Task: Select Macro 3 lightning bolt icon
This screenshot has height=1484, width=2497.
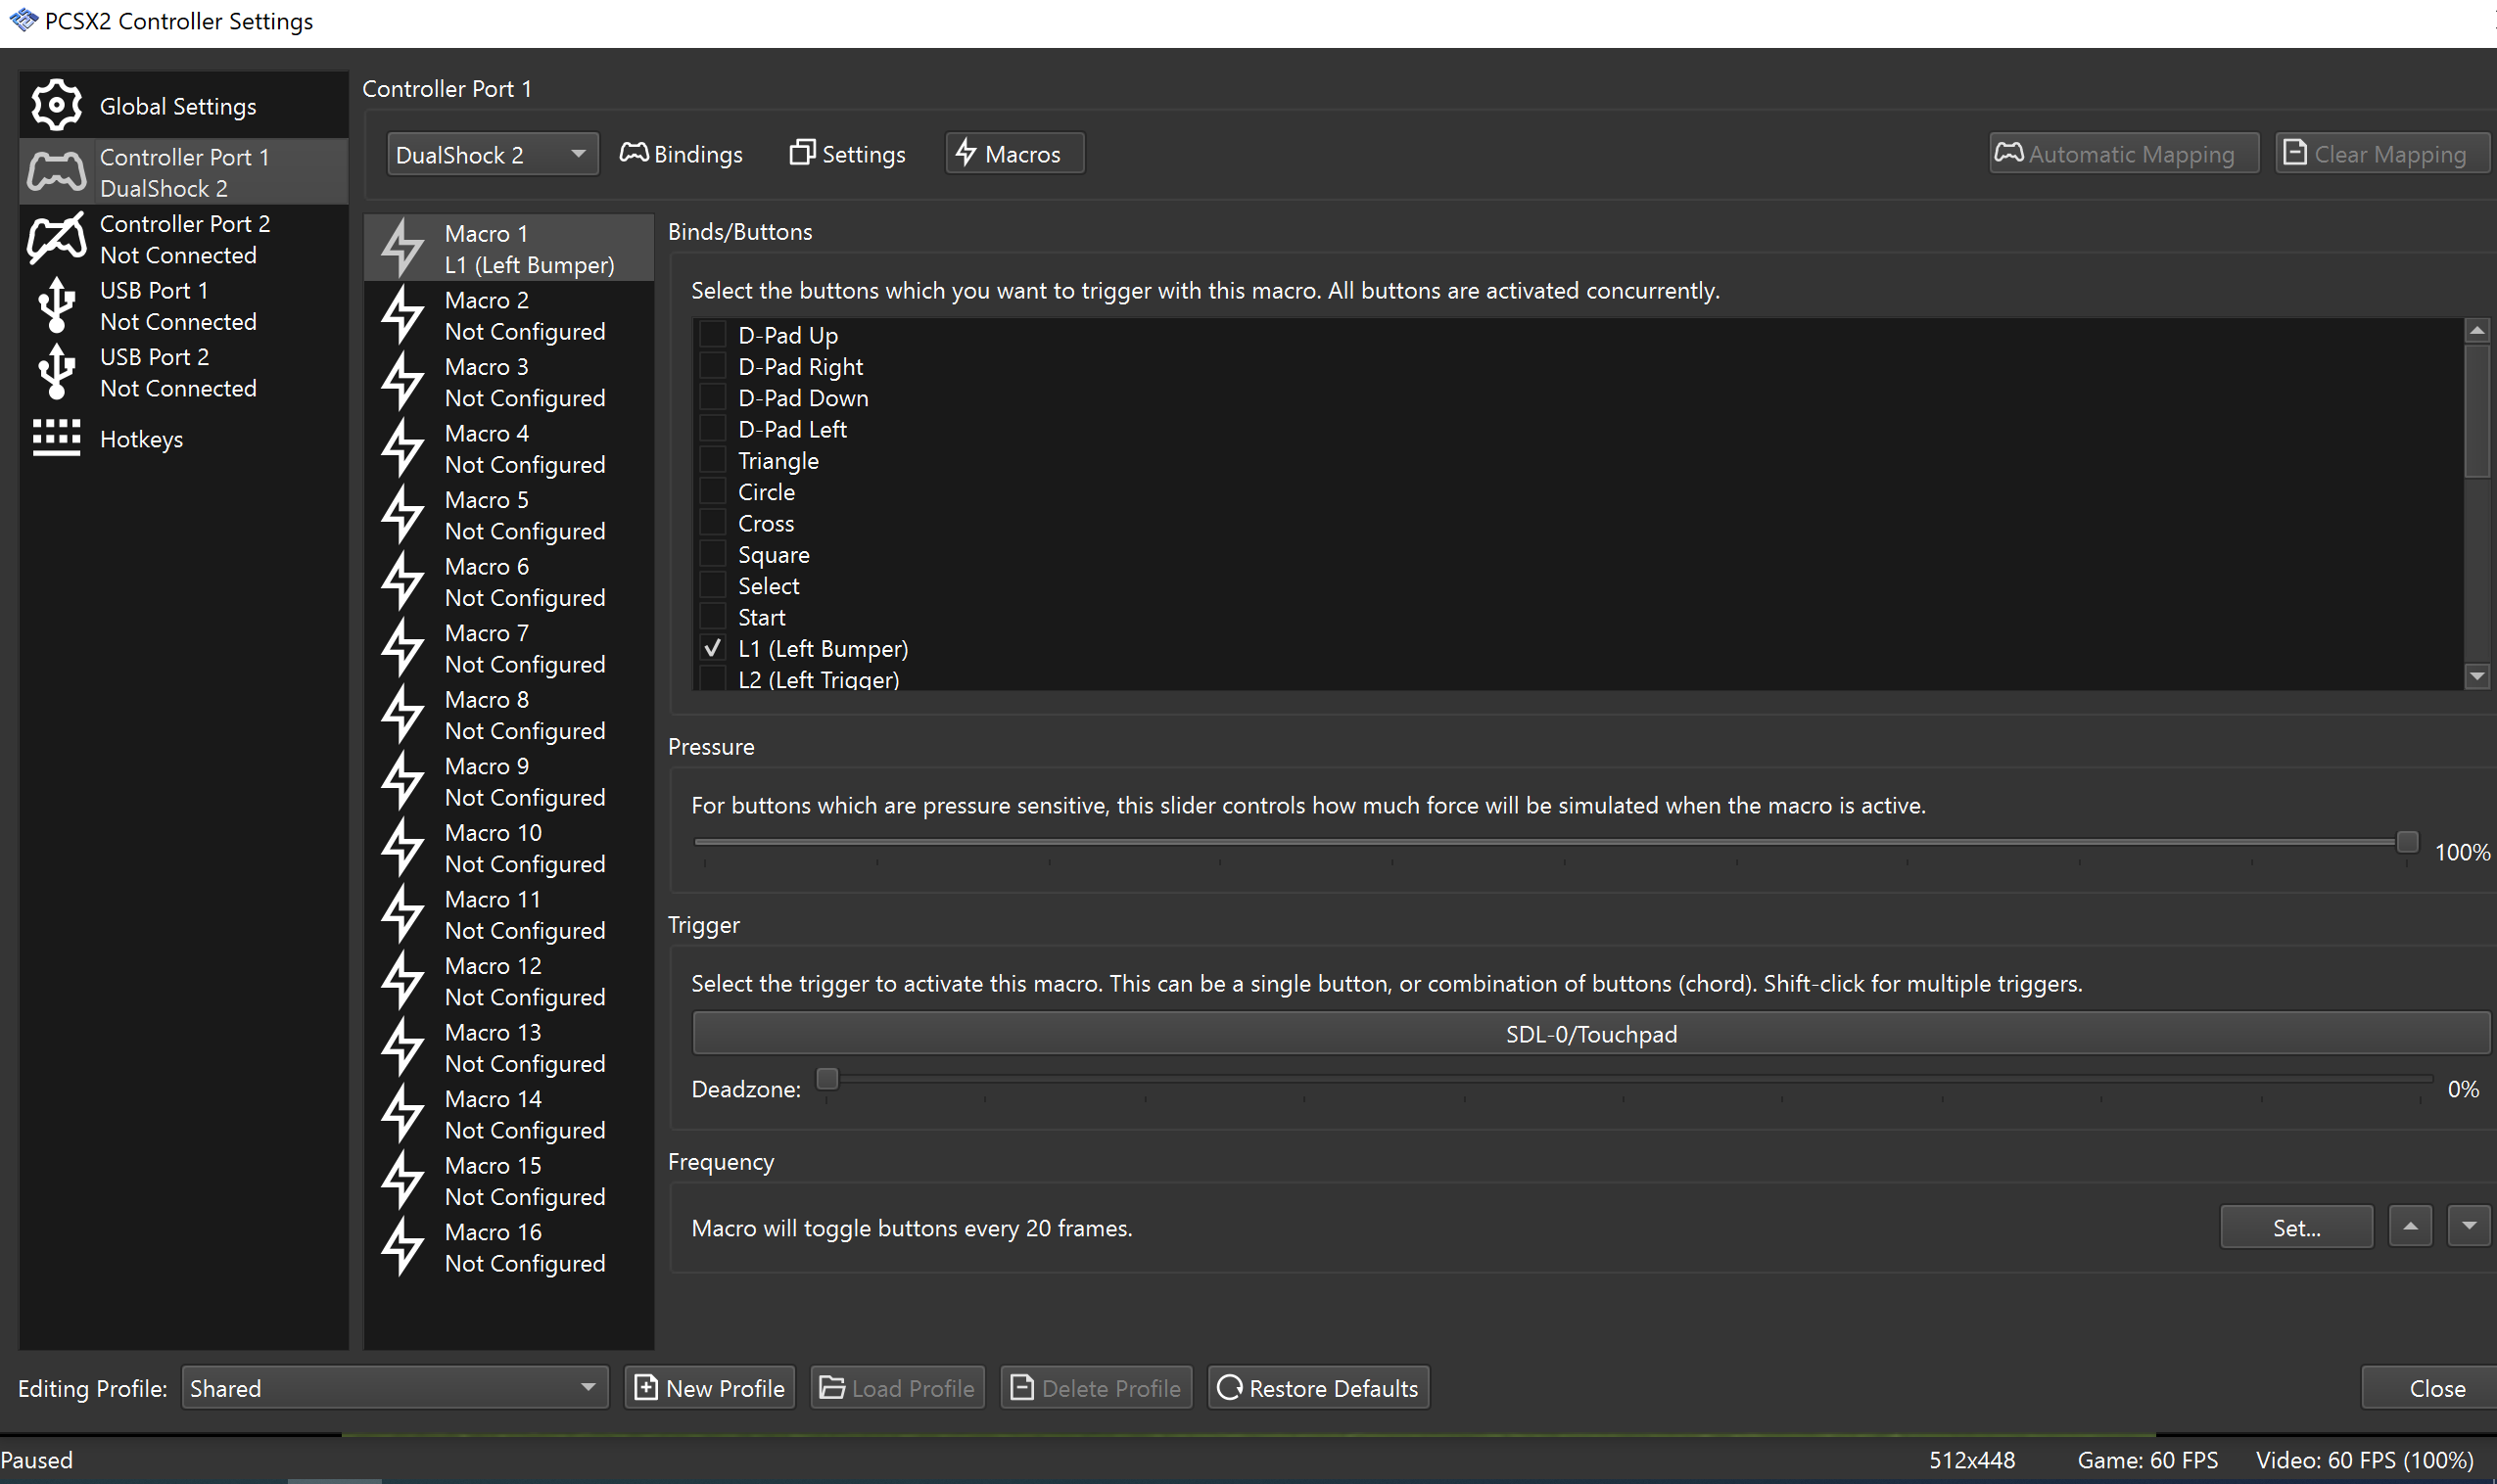Action: (x=403, y=380)
